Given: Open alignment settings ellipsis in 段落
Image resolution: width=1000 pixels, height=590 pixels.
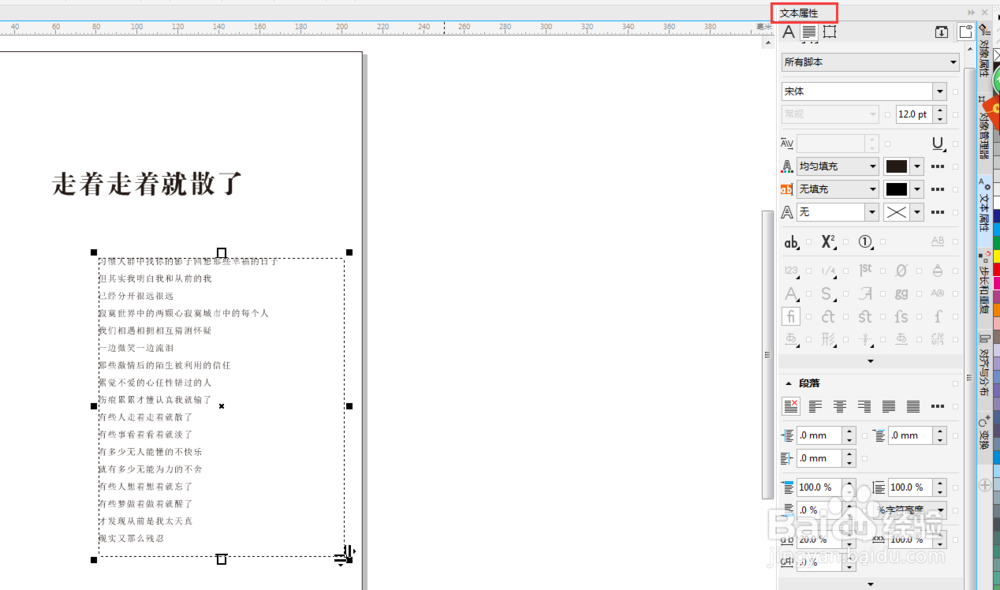Looking at the screenshot, I should click(x=938, y=406).
